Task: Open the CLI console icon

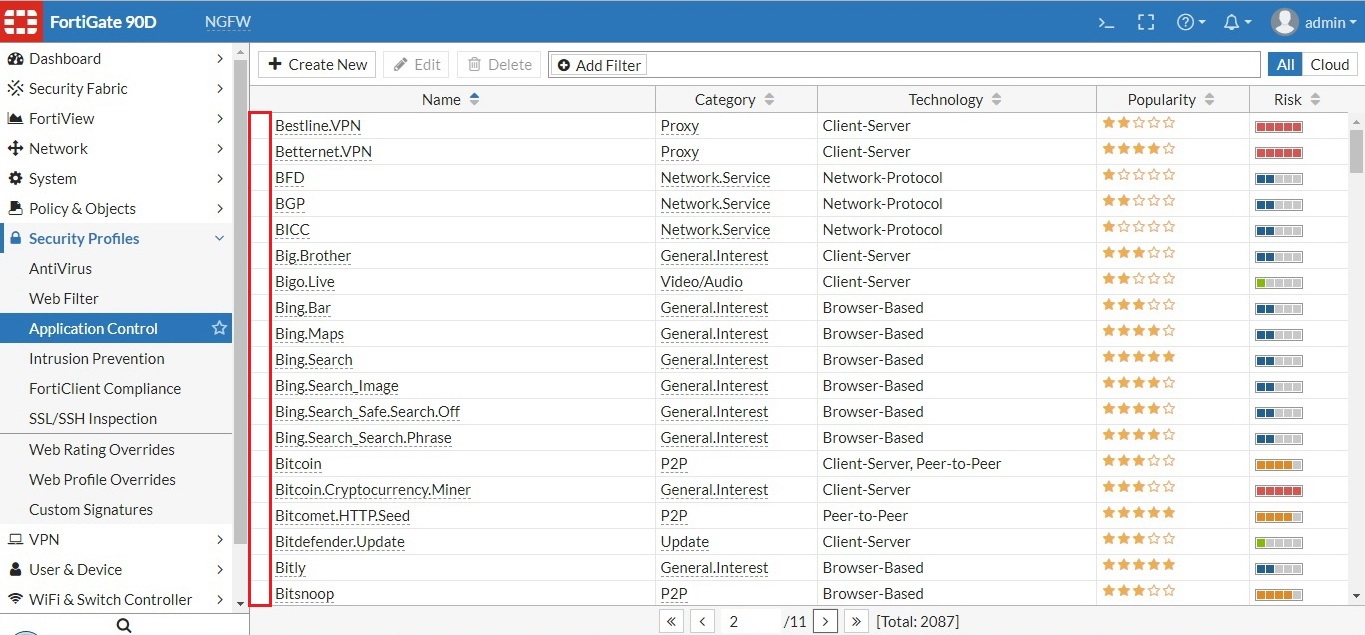Action: 1106,22
